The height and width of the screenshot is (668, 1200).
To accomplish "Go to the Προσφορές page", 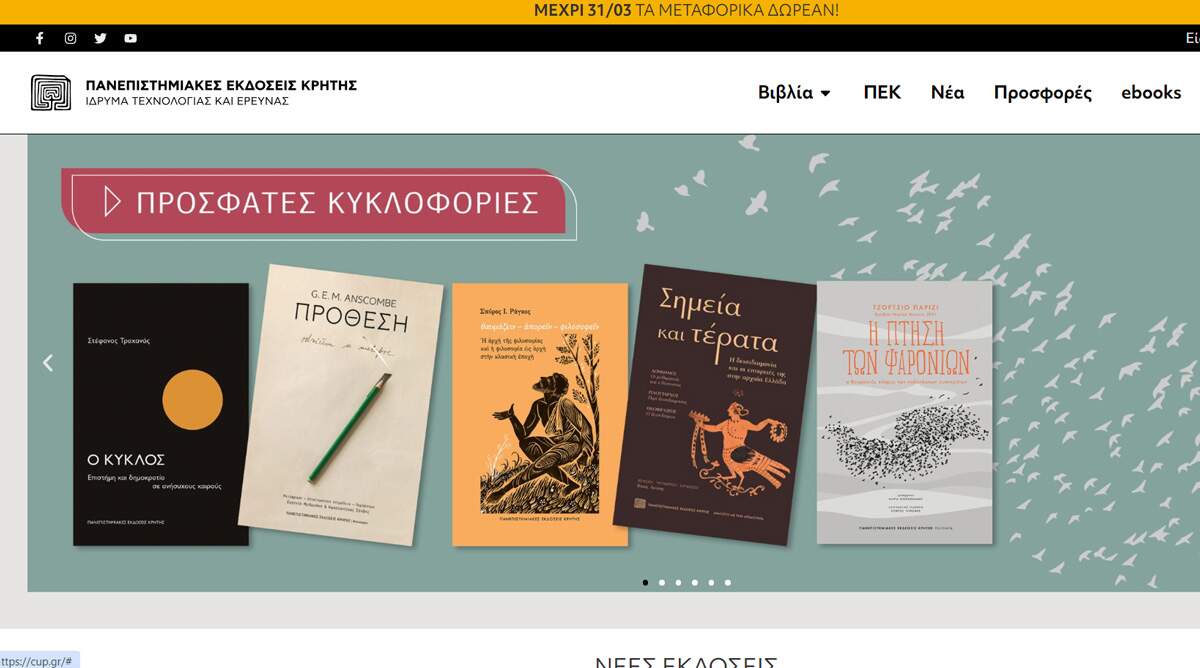I will coord(1042,93).
